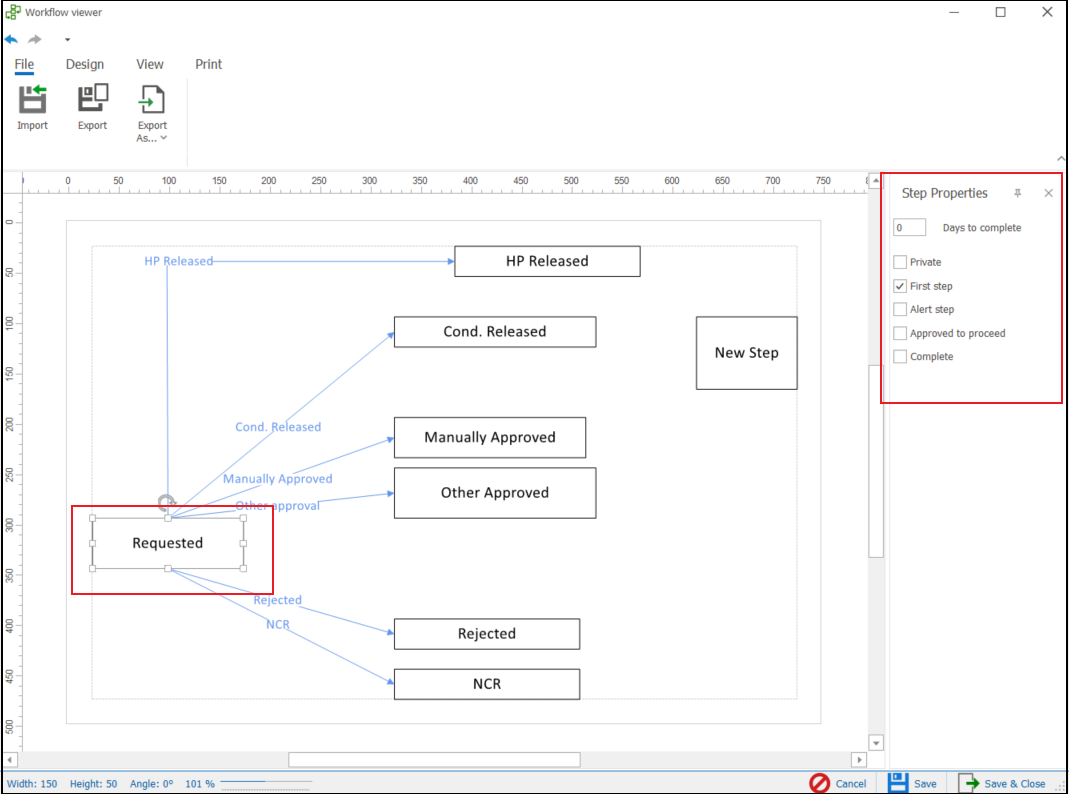
Task: Click the Requested step box
Action: pos(168,543)
